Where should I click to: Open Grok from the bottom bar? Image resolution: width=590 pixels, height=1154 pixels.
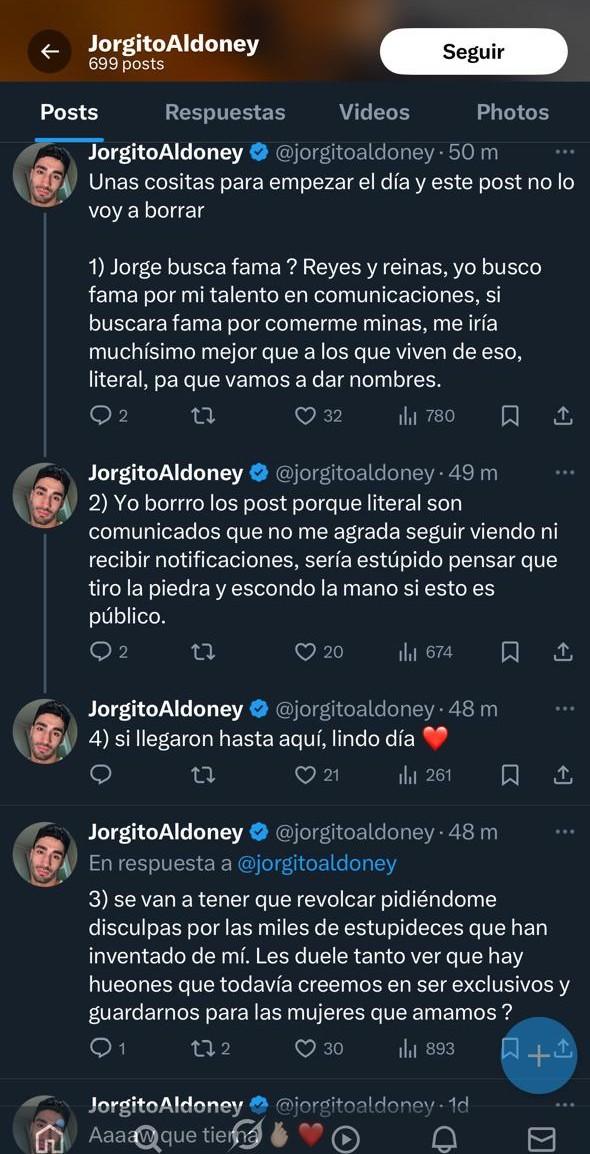[246, 1138]
